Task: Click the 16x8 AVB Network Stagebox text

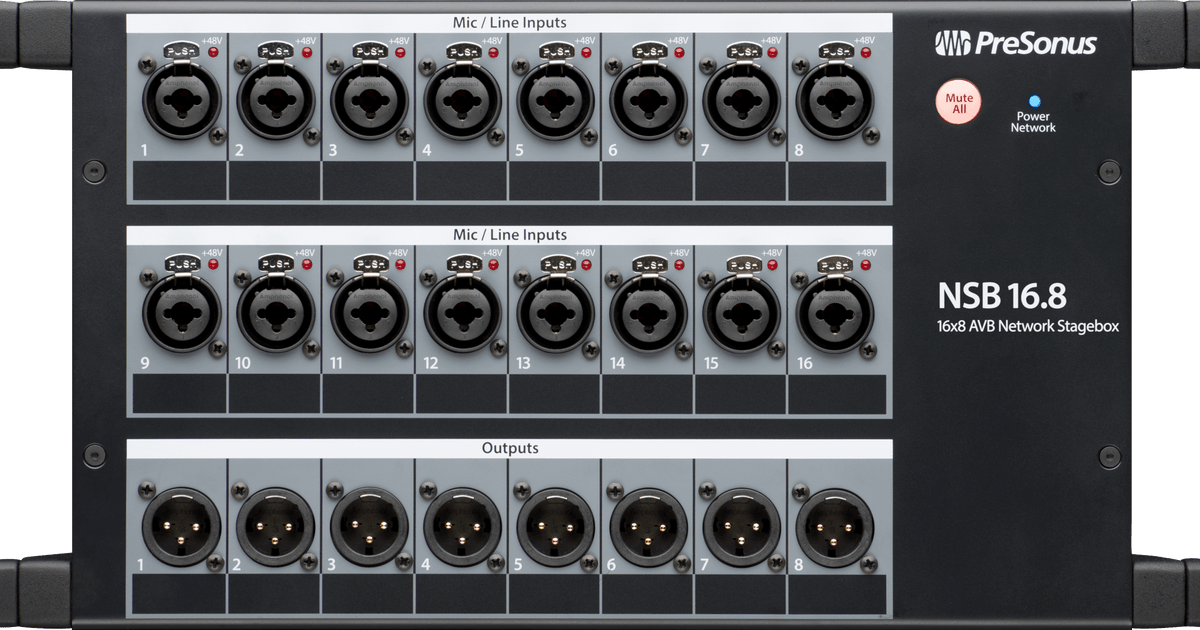Action: [1027, 326]
